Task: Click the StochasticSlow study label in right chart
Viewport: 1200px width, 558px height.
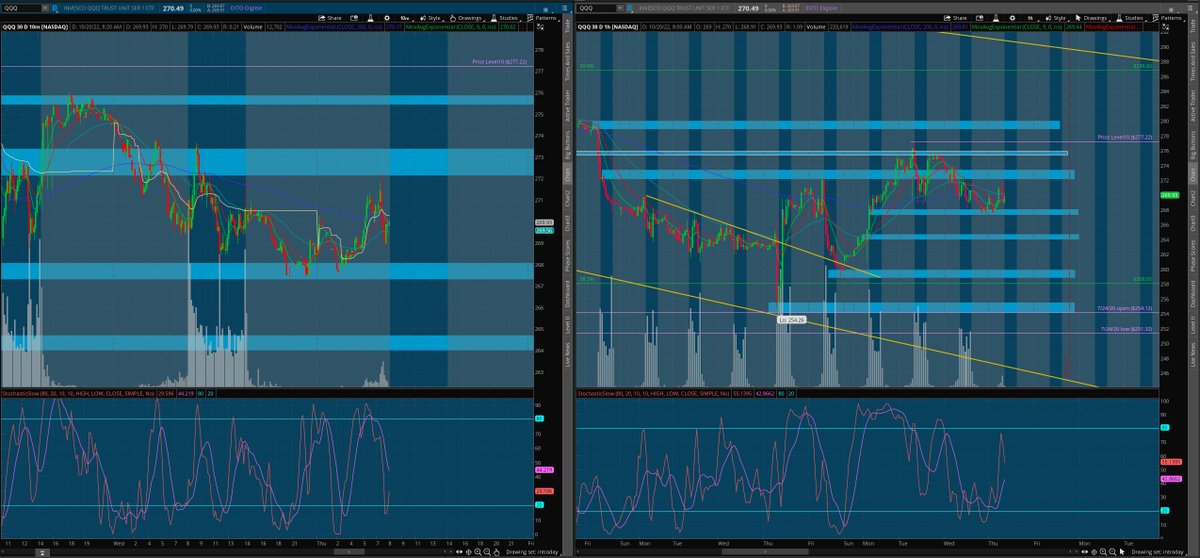Action: (x=655, y=395)
